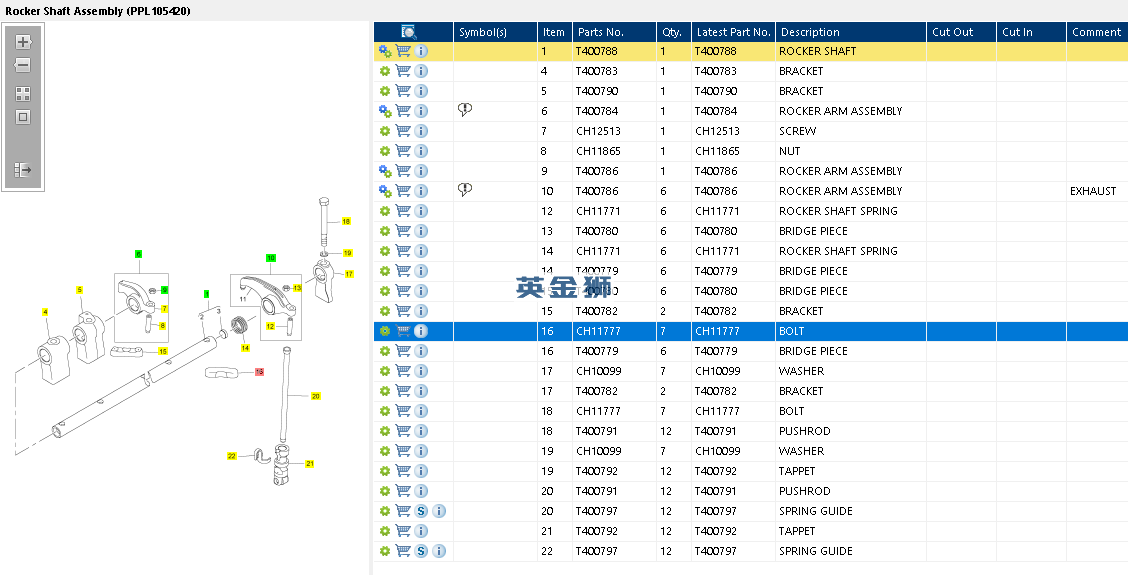The height and width of the screenshot is (575, 1128).
Task: Click note bubble symbol in item 10 row
Action: 465,189
